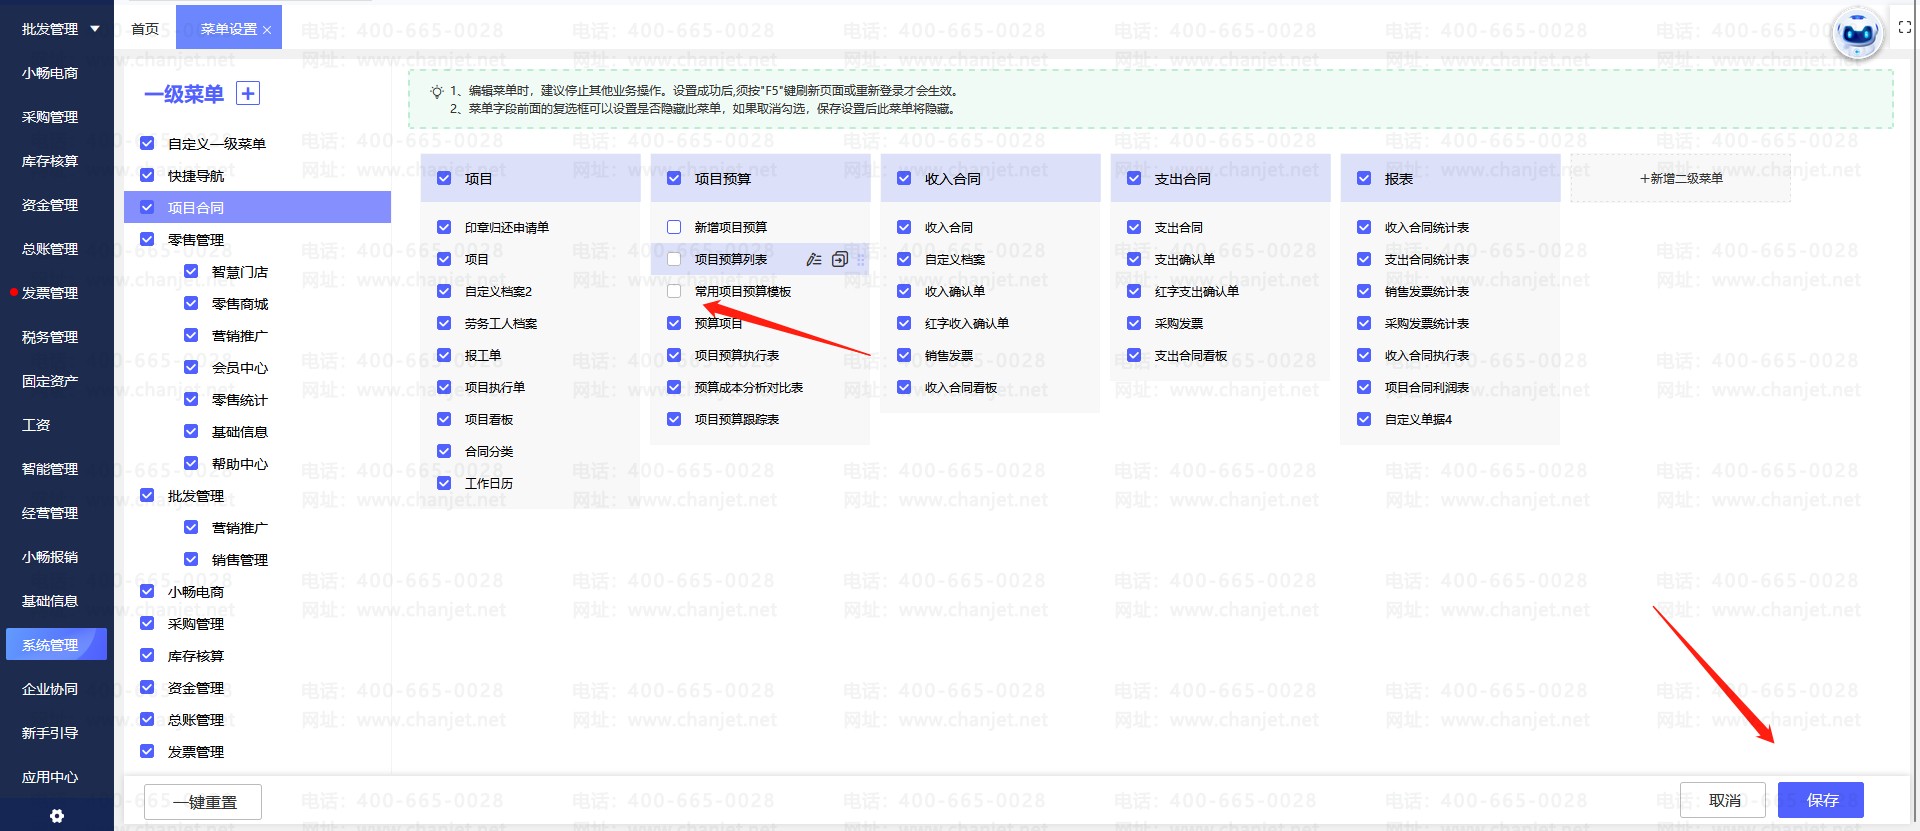Select 零售商城 in the menu tree
Image resolution: width=1920 pixels, height=831 pixels.
point(240,304)
